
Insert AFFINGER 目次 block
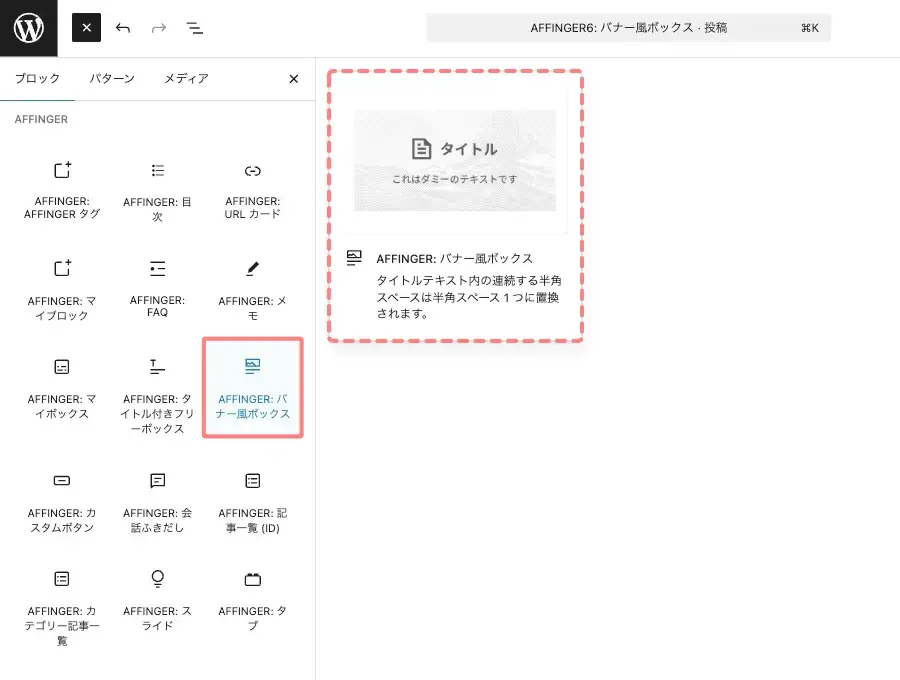click(x=157, y=190)
